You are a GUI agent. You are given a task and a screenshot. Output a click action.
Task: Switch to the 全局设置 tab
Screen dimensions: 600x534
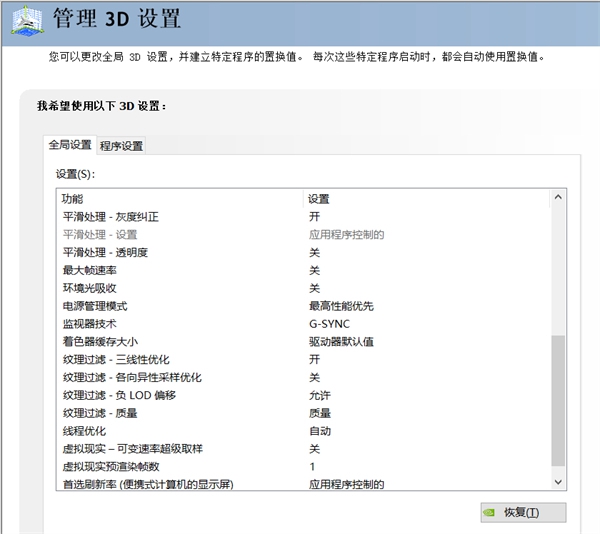[70, 145]
